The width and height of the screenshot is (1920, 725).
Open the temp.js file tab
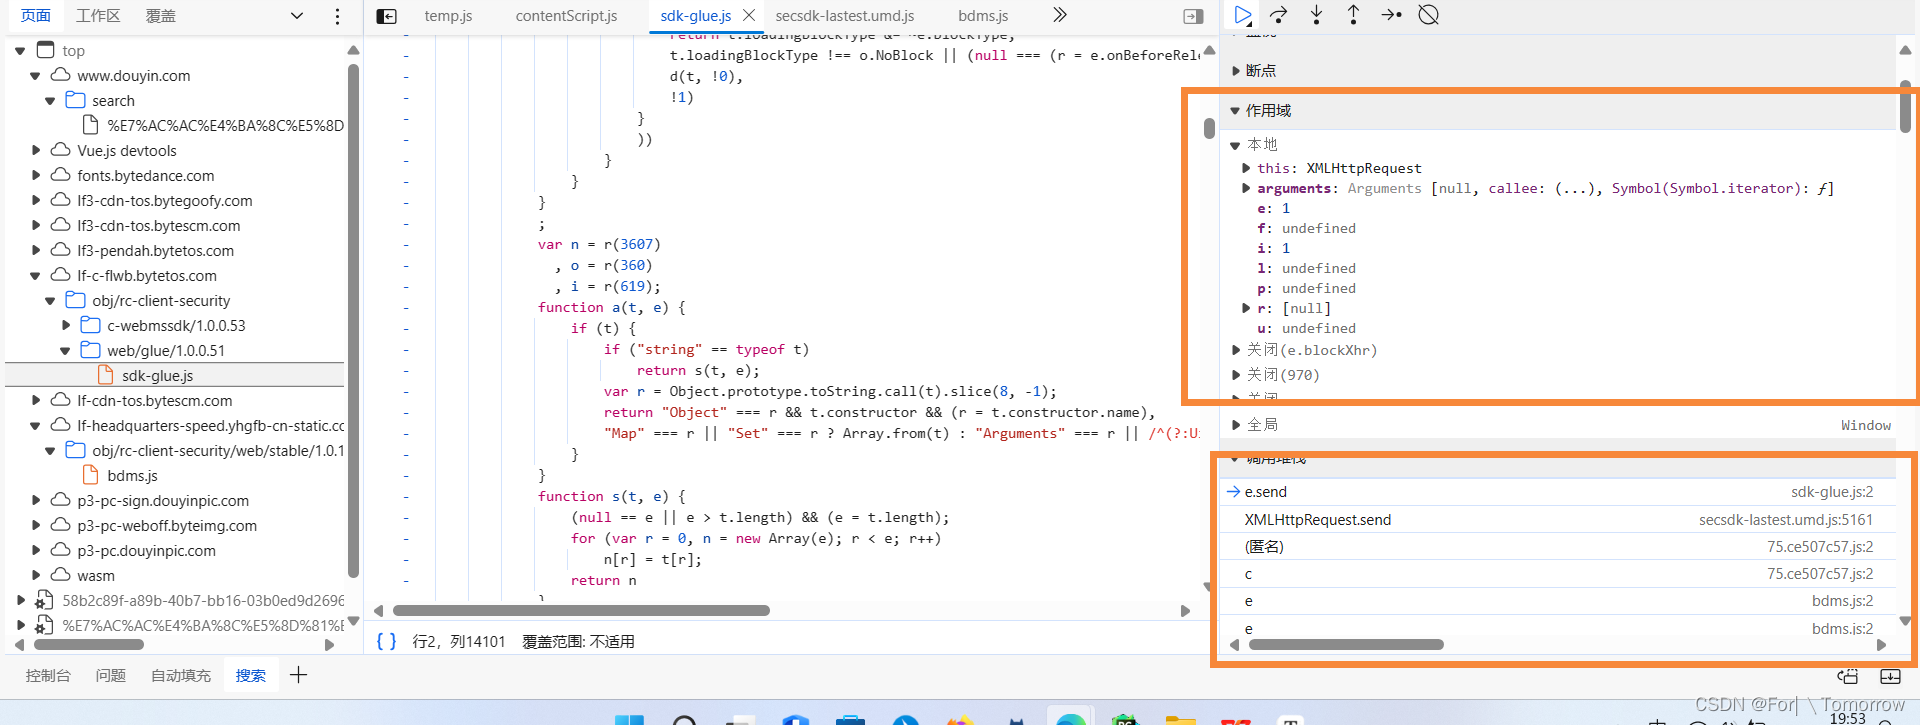tap(448, 16)
